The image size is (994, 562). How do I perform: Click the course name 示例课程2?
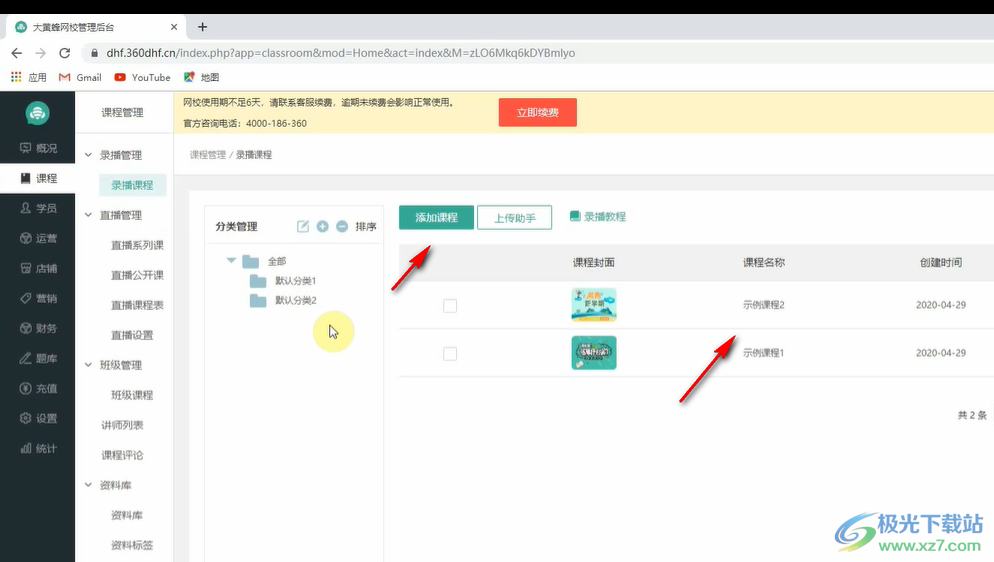[764, 305]
